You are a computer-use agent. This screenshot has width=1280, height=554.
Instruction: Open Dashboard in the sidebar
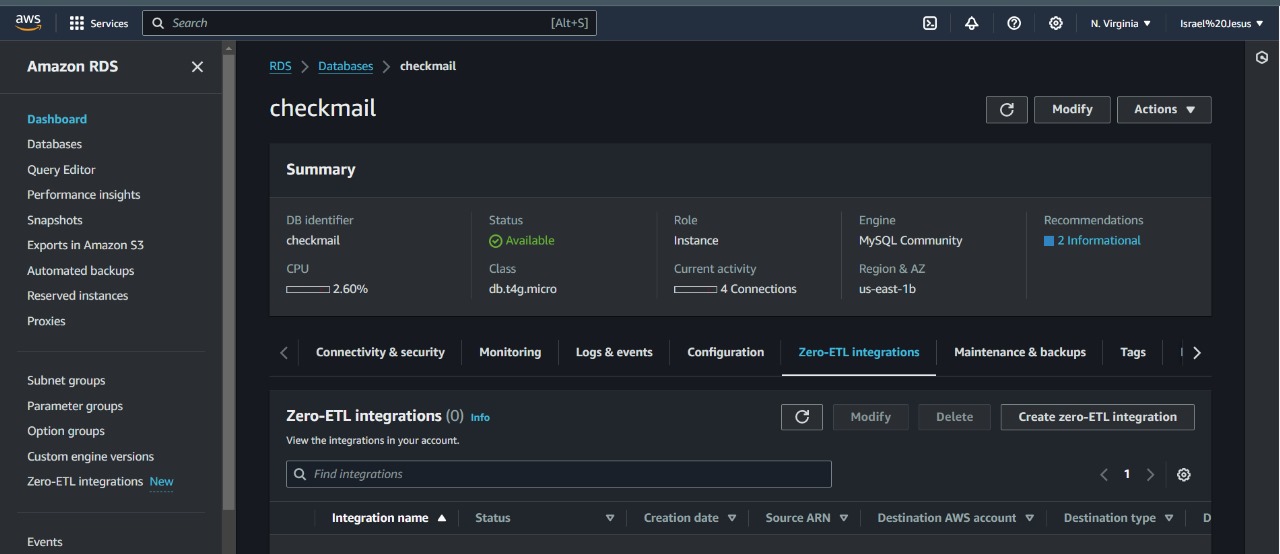tap(57, 119)
